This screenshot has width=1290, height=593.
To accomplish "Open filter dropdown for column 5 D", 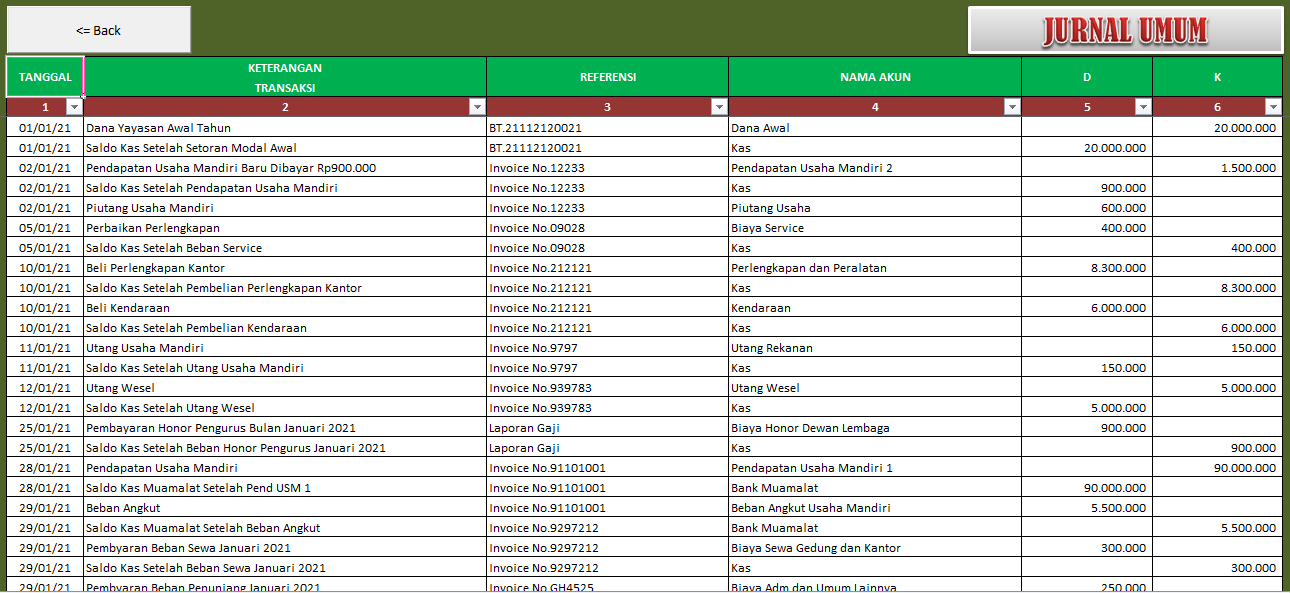I will [1143, 107].
